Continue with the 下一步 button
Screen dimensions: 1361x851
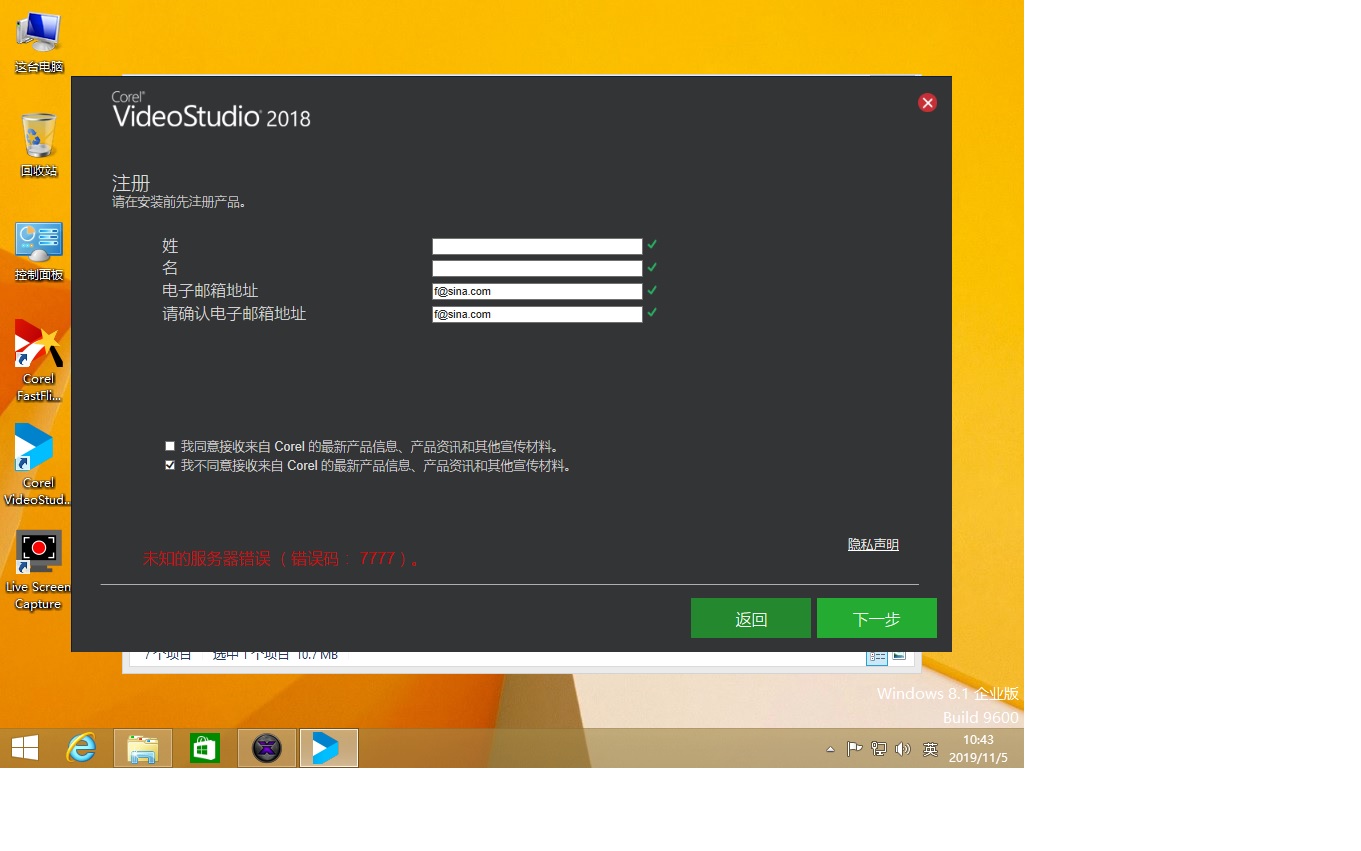877,618
